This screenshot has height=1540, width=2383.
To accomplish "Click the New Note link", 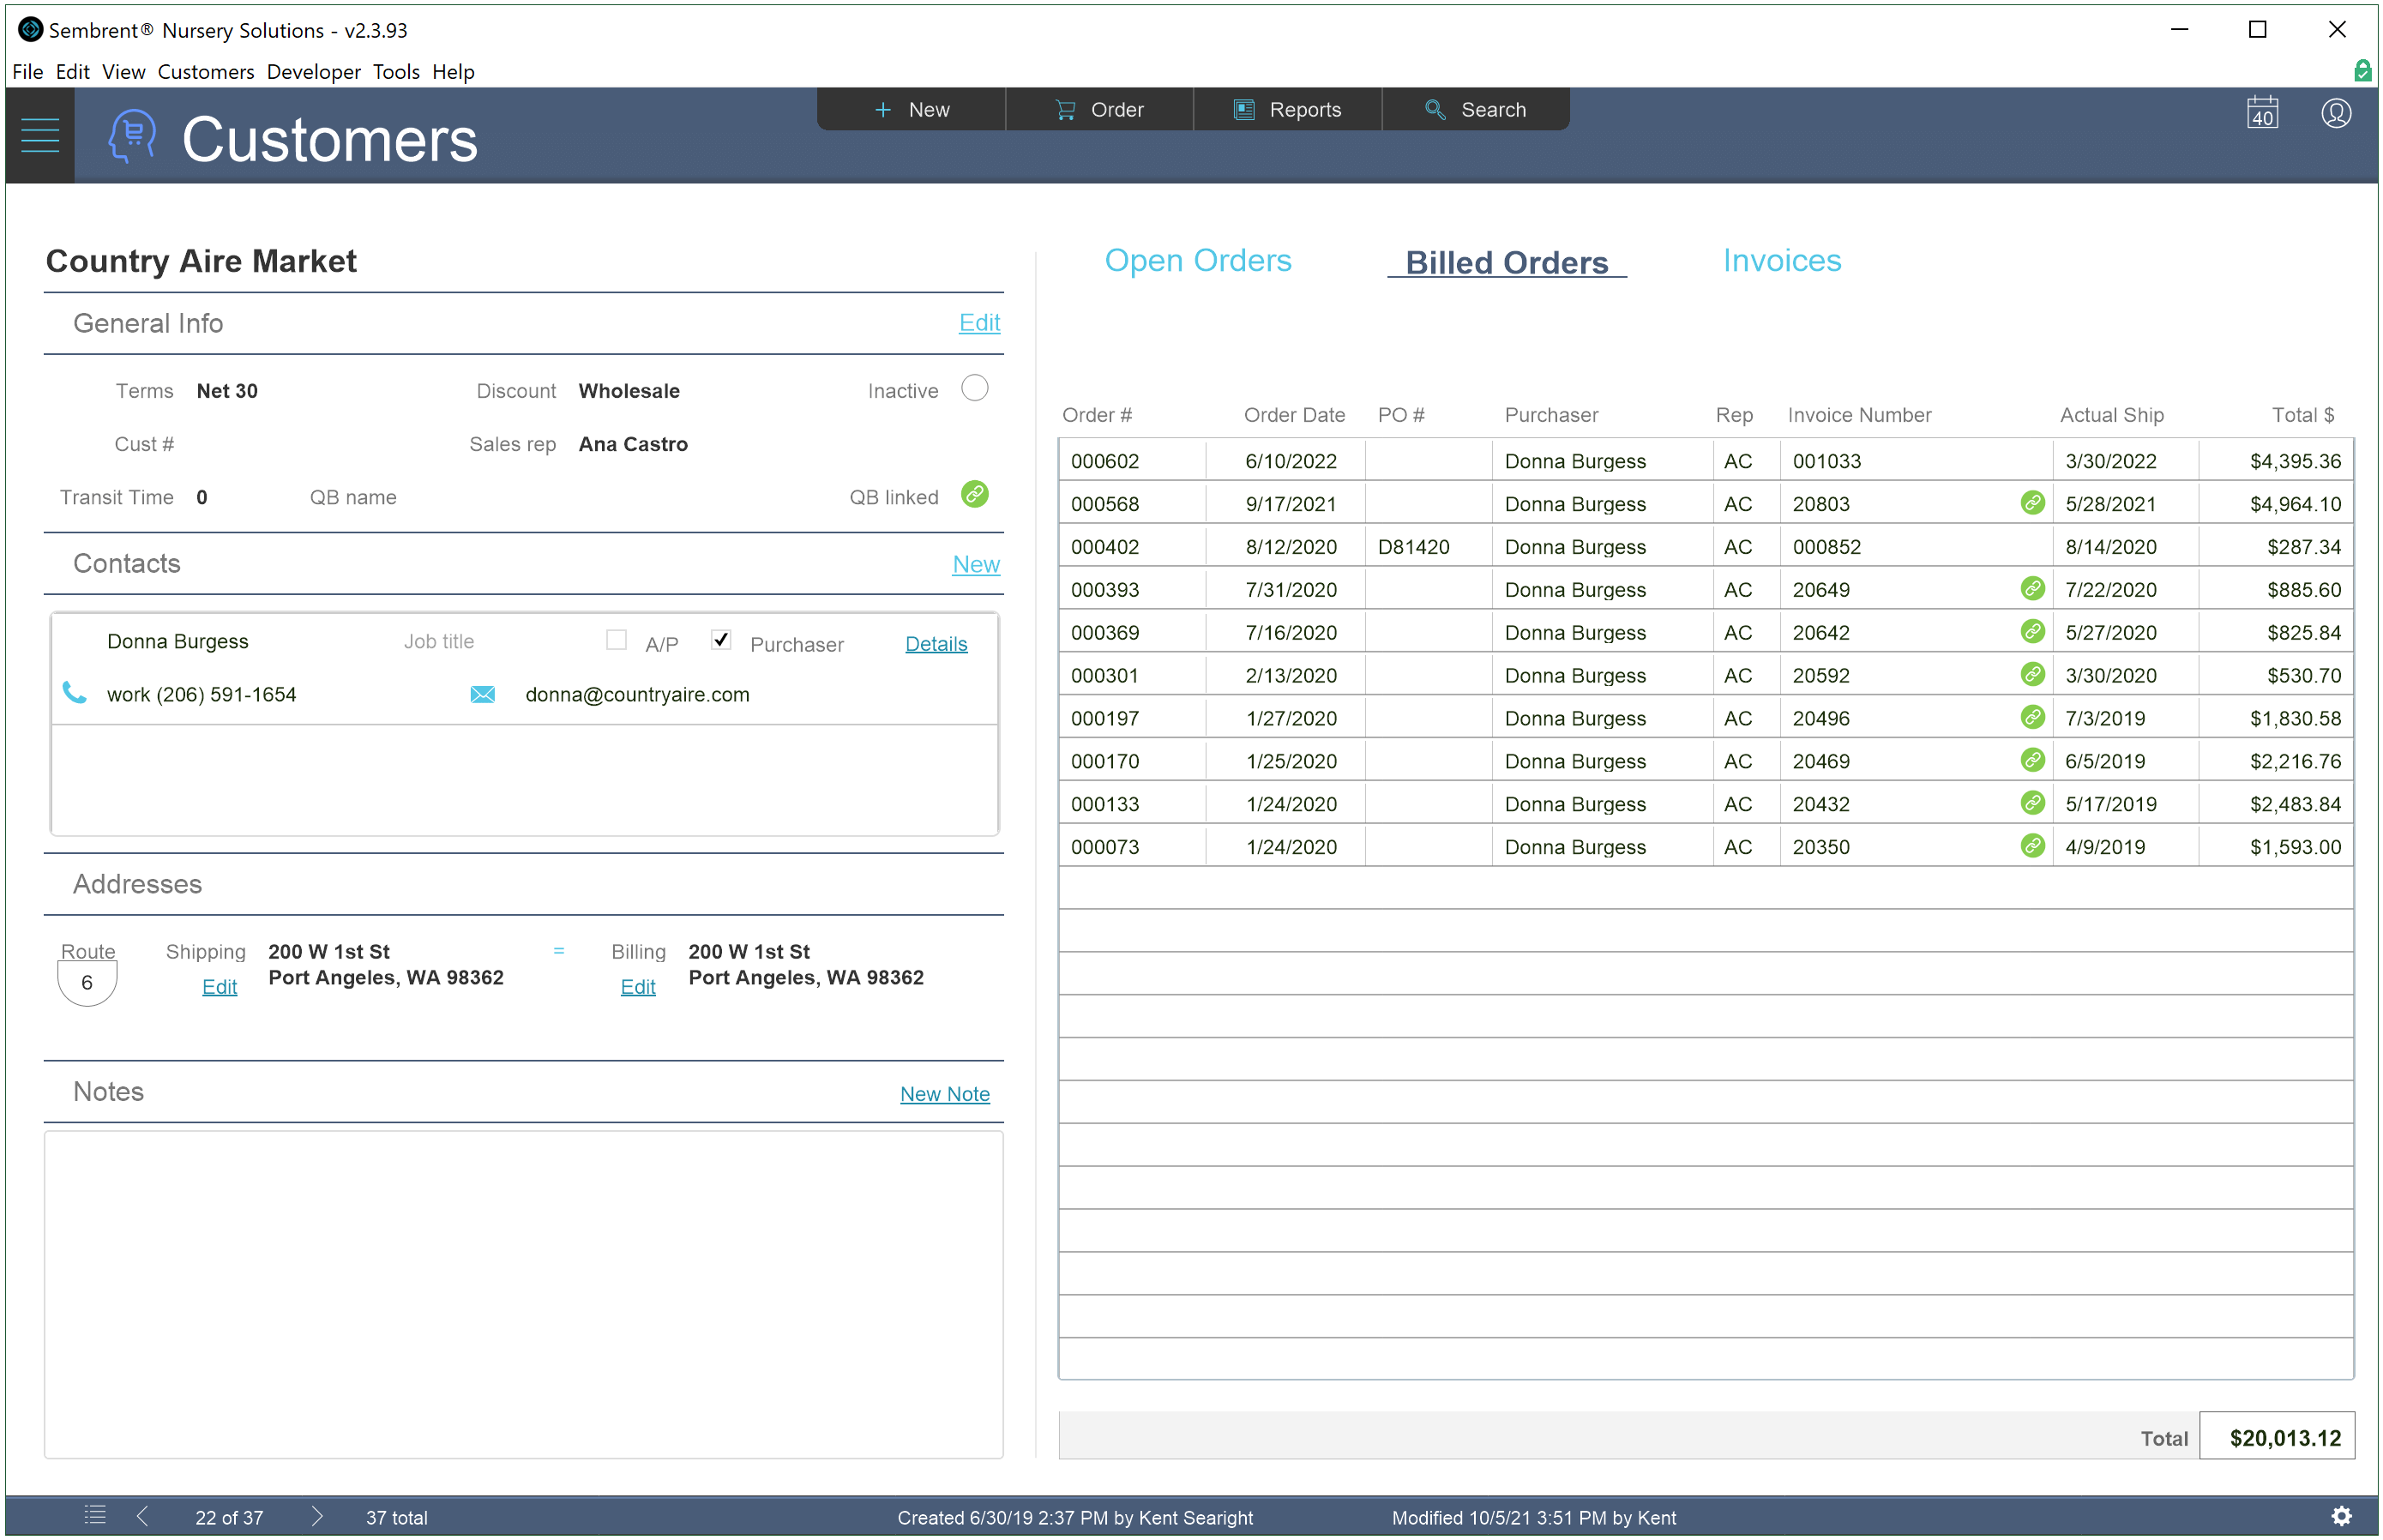I will [944, 1094].
